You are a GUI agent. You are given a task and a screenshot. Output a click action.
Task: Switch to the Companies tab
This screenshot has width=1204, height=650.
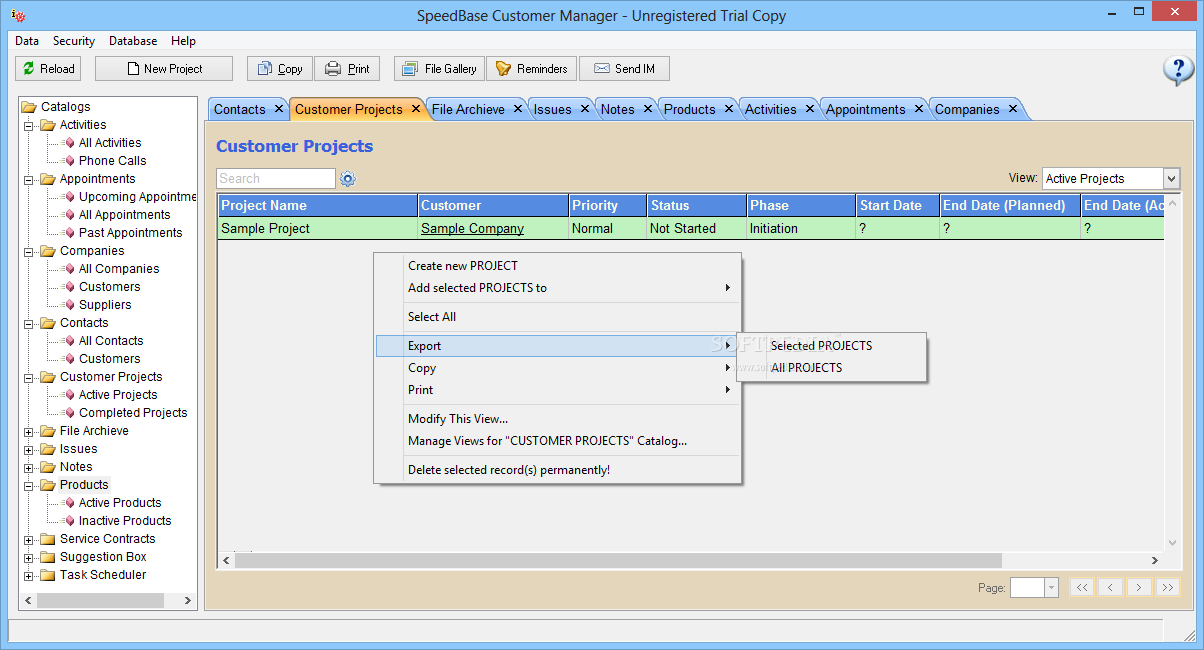[x=967, y=110]
